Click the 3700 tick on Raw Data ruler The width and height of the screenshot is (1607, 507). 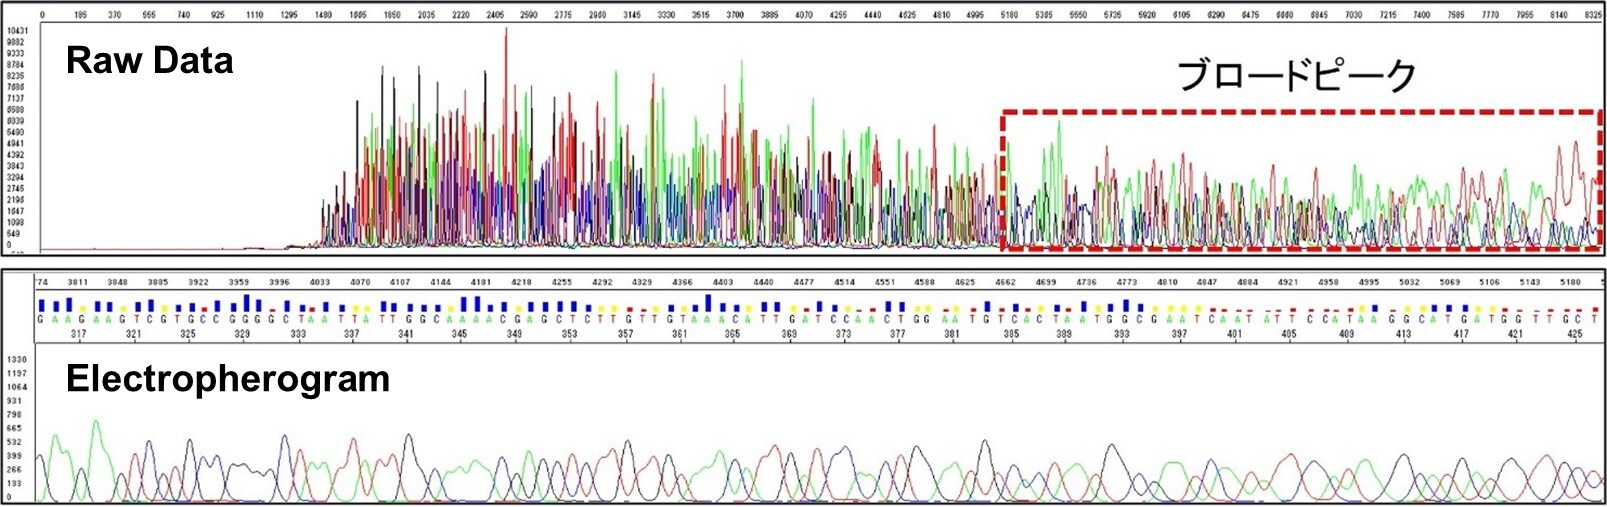(x=735, y=15)
